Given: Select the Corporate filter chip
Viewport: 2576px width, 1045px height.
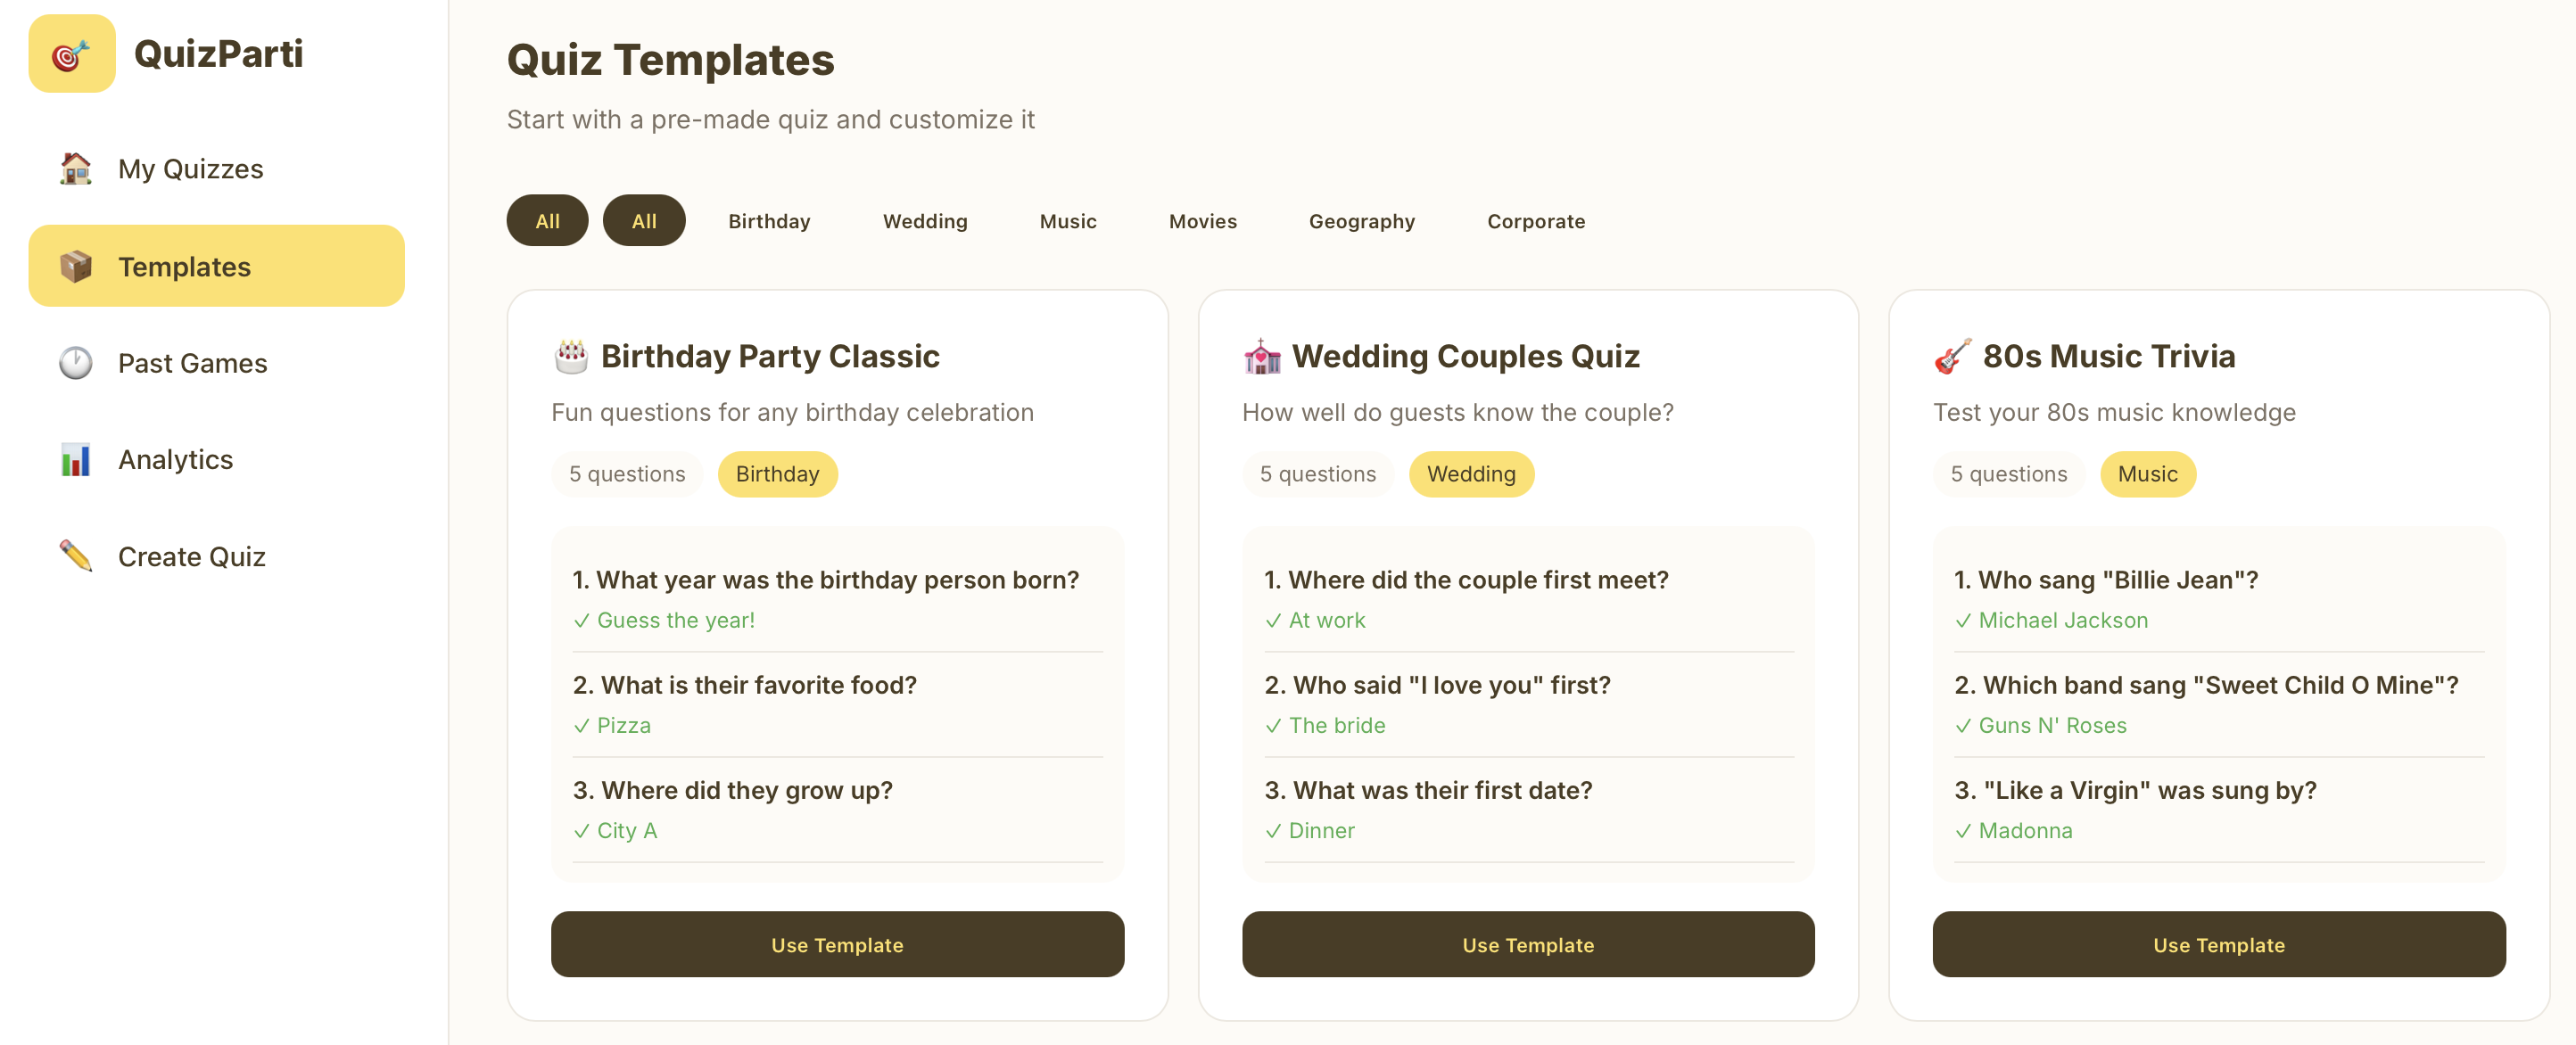Looking at the screenshot, I should (x=1535, y=221).
